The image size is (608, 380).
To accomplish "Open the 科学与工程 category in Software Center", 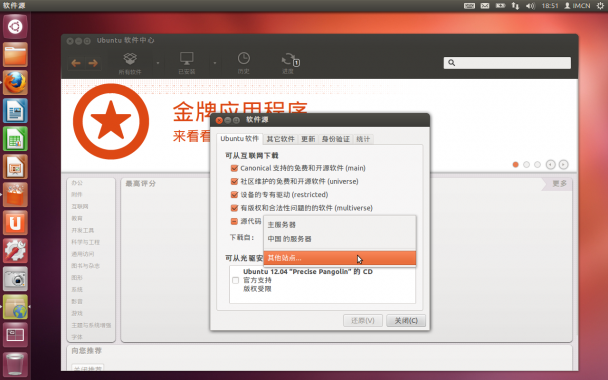I will [x=85, y=242].
